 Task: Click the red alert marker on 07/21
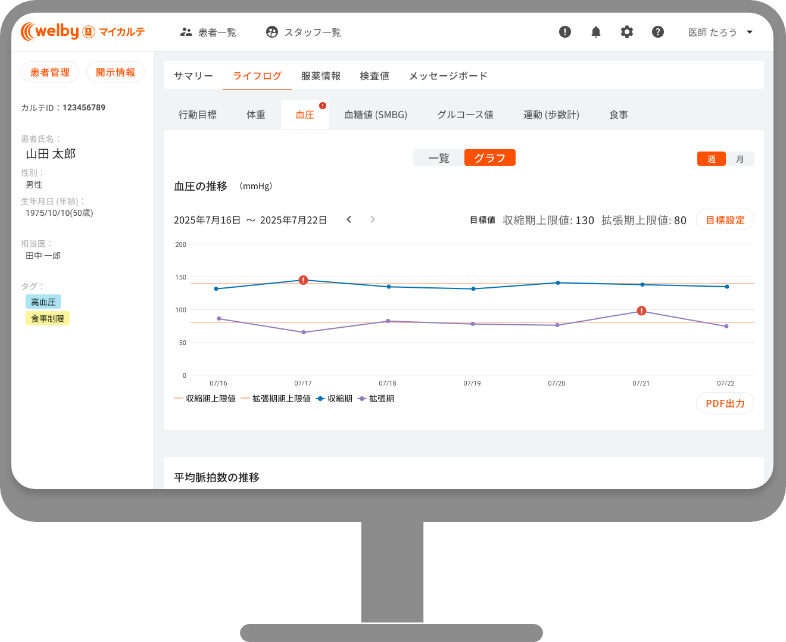point(641,311)
